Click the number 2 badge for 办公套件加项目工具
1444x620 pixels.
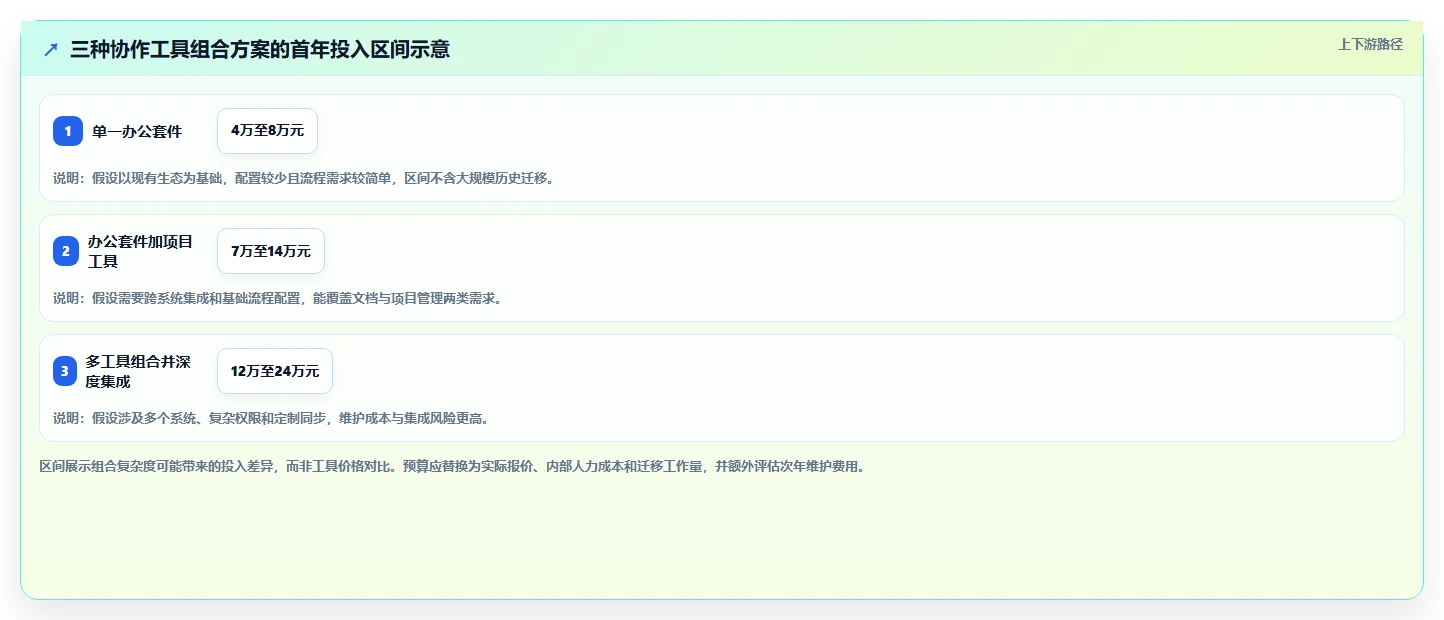[x=66, y=251]
